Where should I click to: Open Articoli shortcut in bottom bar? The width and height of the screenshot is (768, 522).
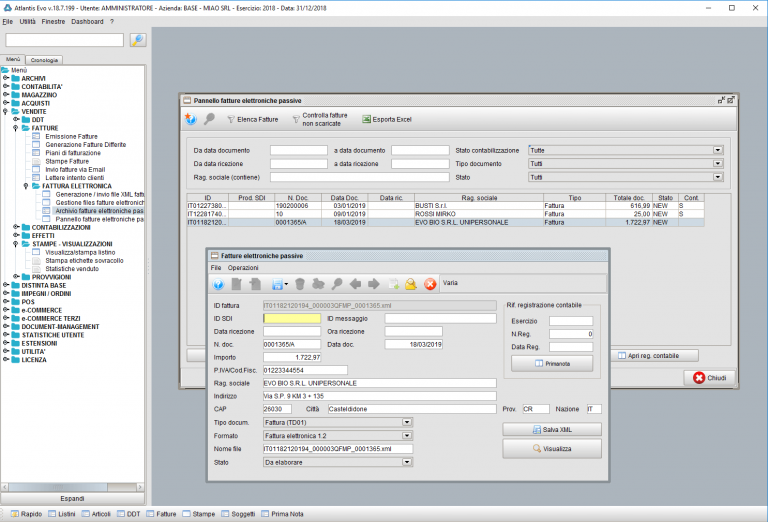96,514
